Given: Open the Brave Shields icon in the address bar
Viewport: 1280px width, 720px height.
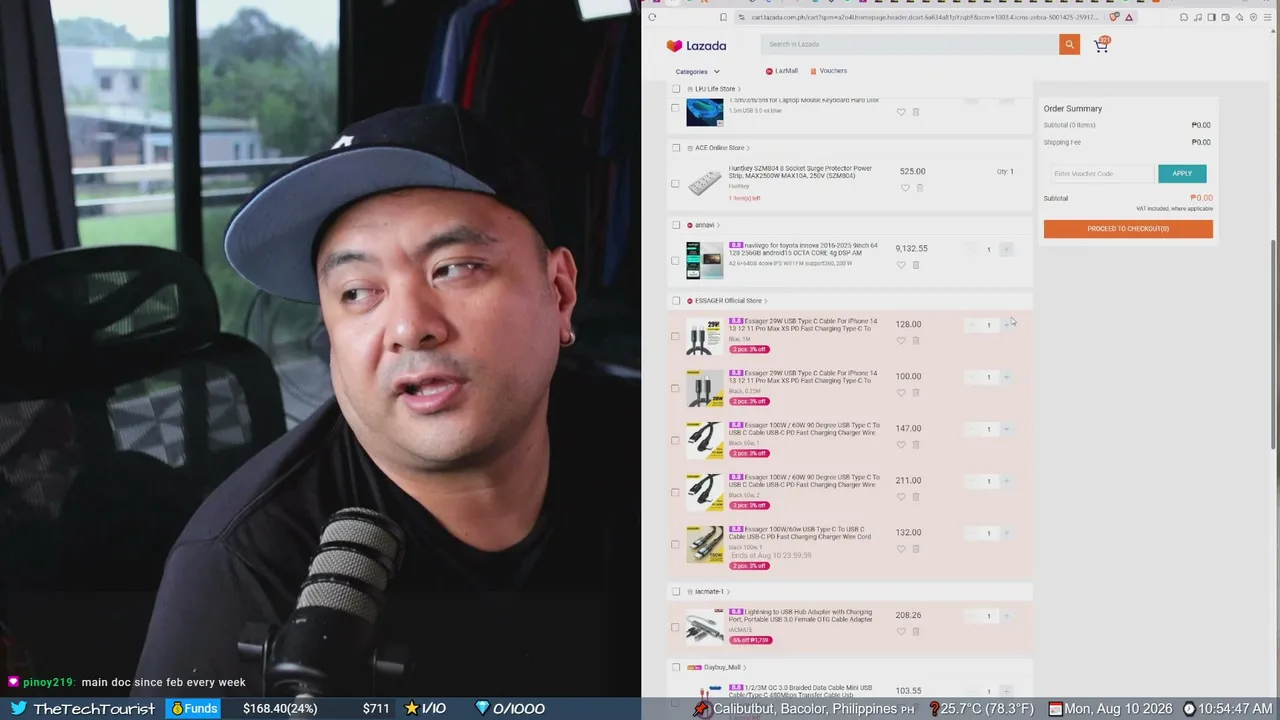Looking at the screenshot, I should [x=1114, y=17].
